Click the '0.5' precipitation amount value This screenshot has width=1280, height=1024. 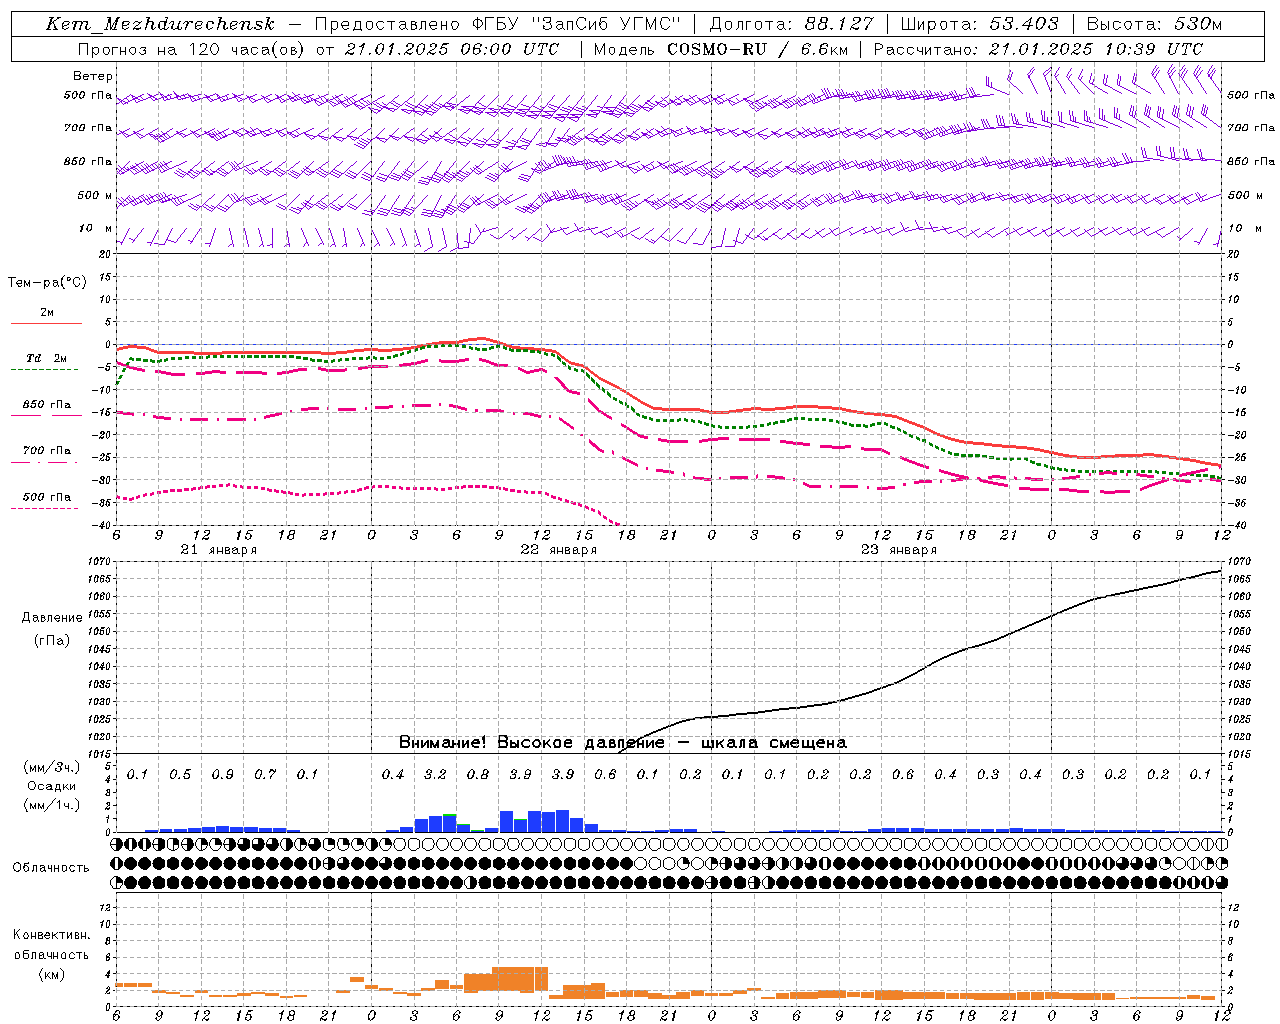180,774
